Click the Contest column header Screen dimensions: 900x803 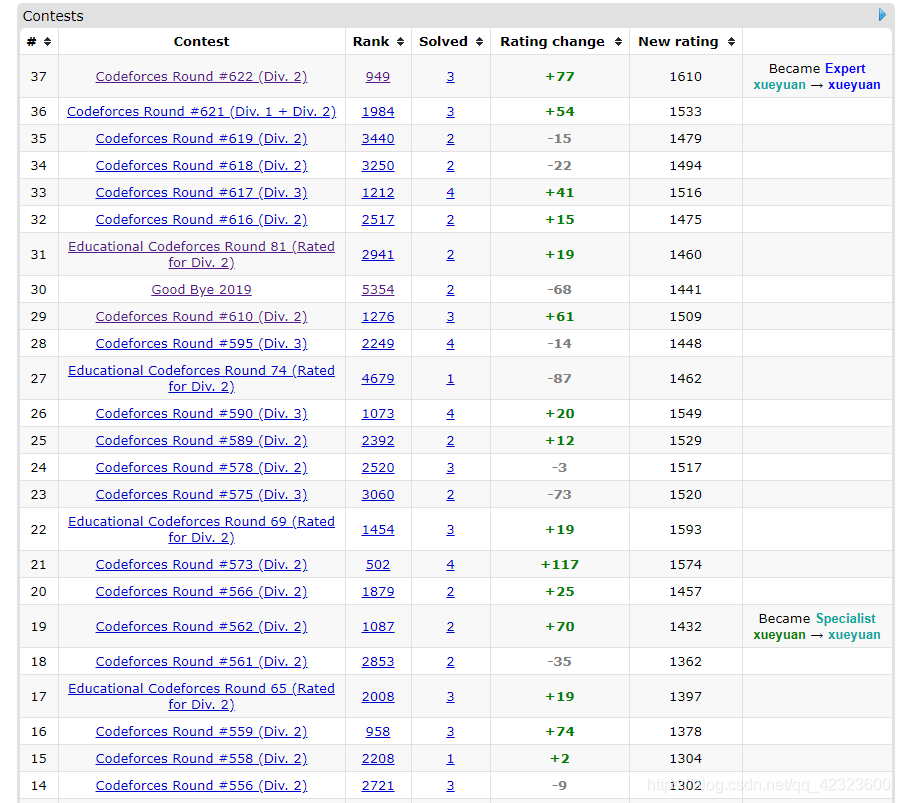click(x=201, y=41)
